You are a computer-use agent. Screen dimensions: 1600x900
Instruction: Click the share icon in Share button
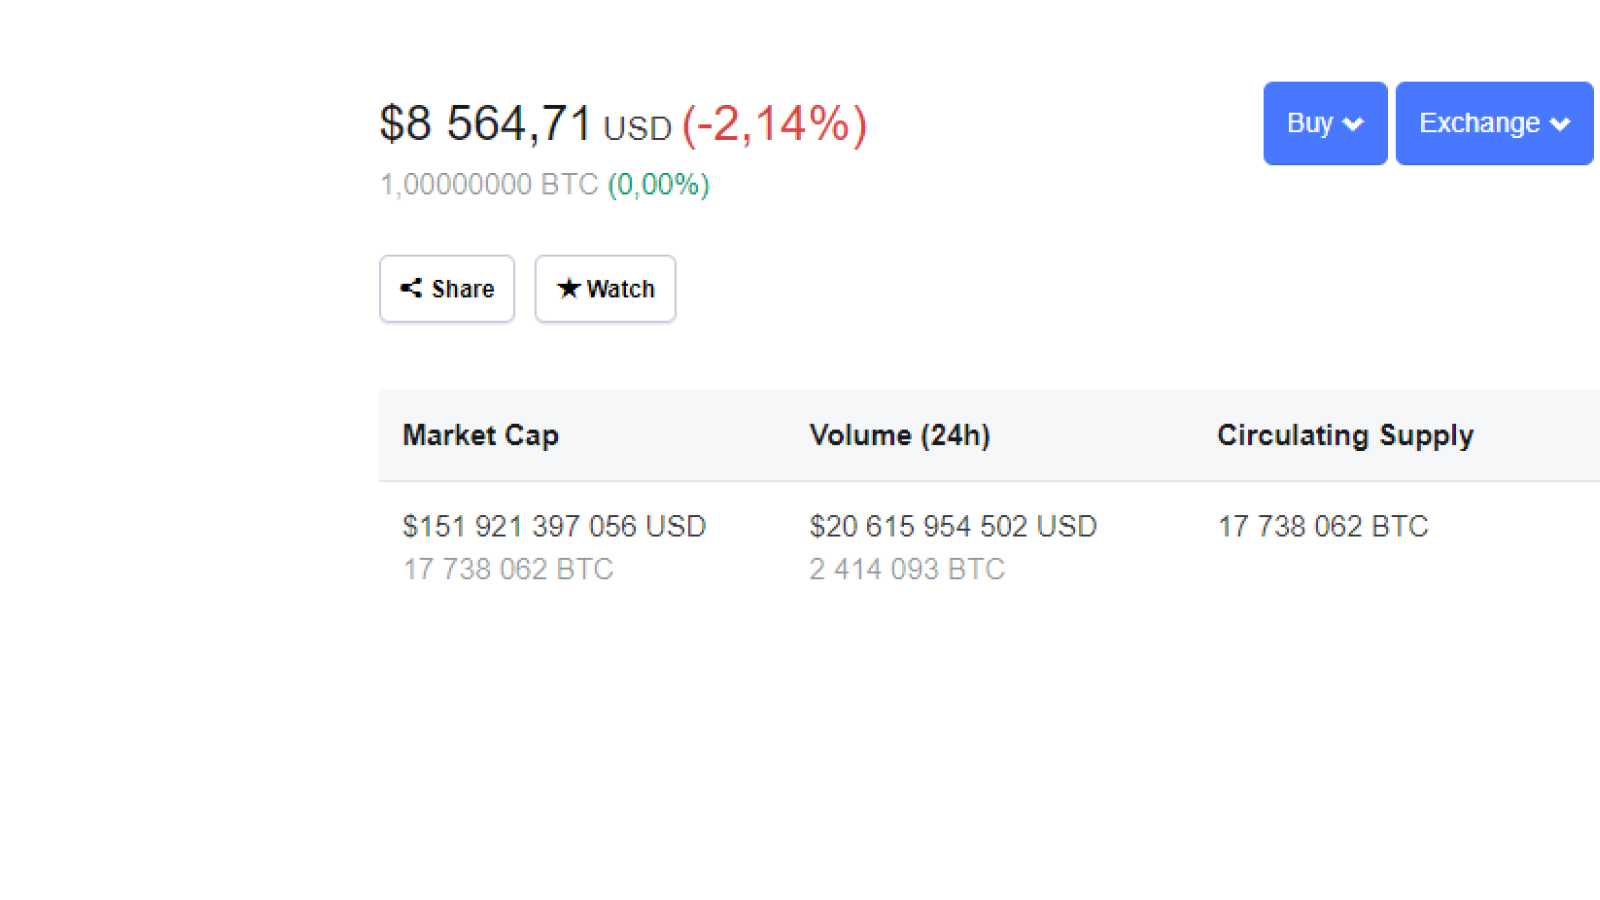(x=411, y=288)
